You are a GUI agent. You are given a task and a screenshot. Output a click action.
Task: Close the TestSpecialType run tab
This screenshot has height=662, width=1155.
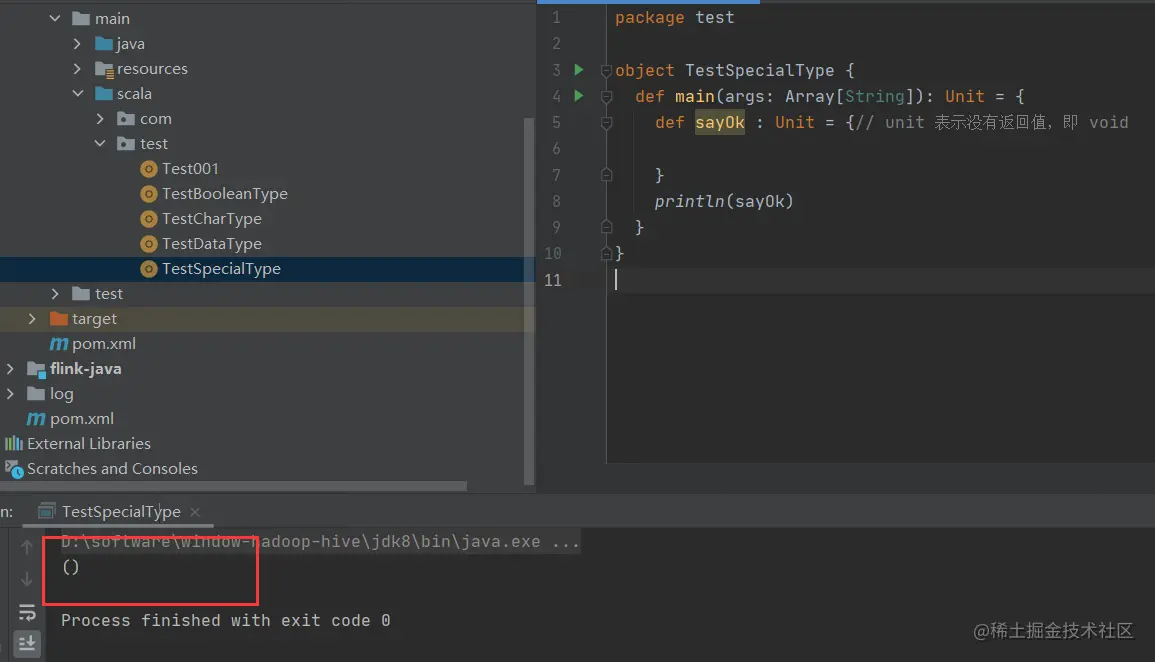coord(195,512)
